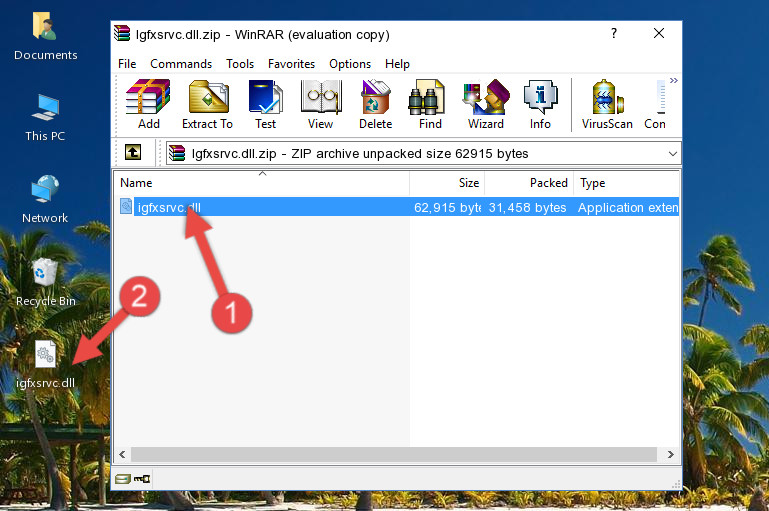Show archive Info
769x511 pixels.
pyautogui.click(x=540, y=105)
